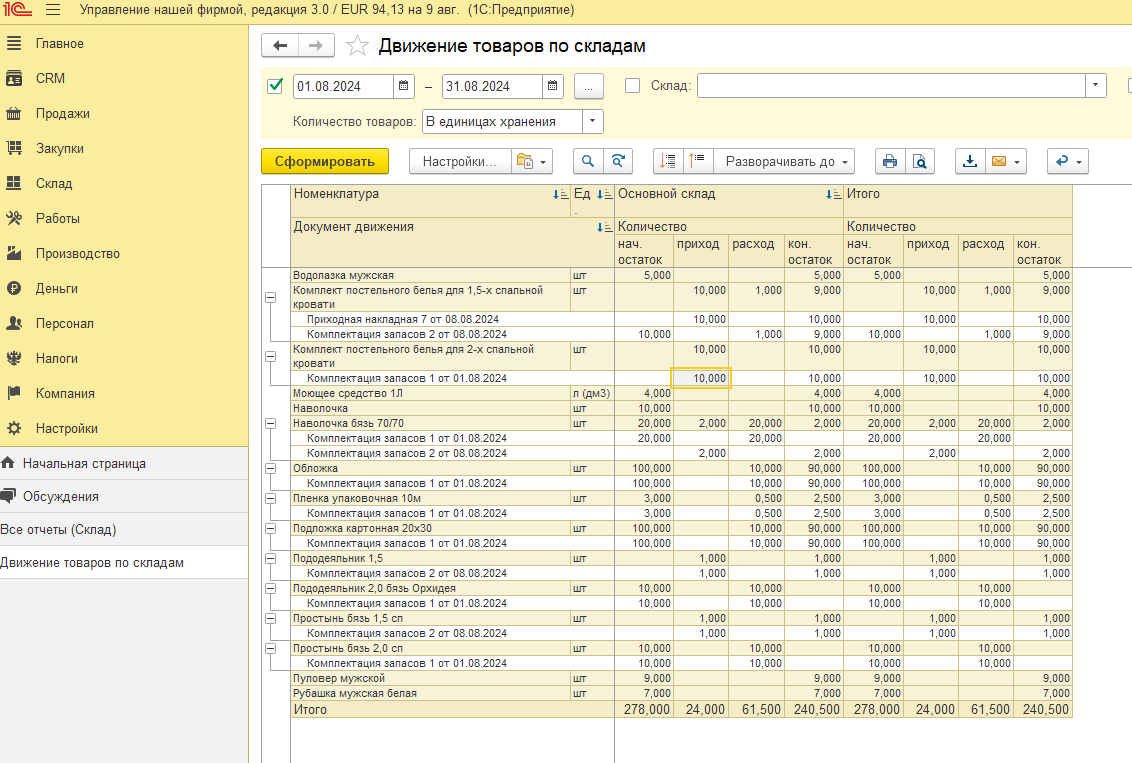Click the Персонал people icon
Viewport: 1132px width, 763px height.
pyautogui.click(x=14, y=323)
